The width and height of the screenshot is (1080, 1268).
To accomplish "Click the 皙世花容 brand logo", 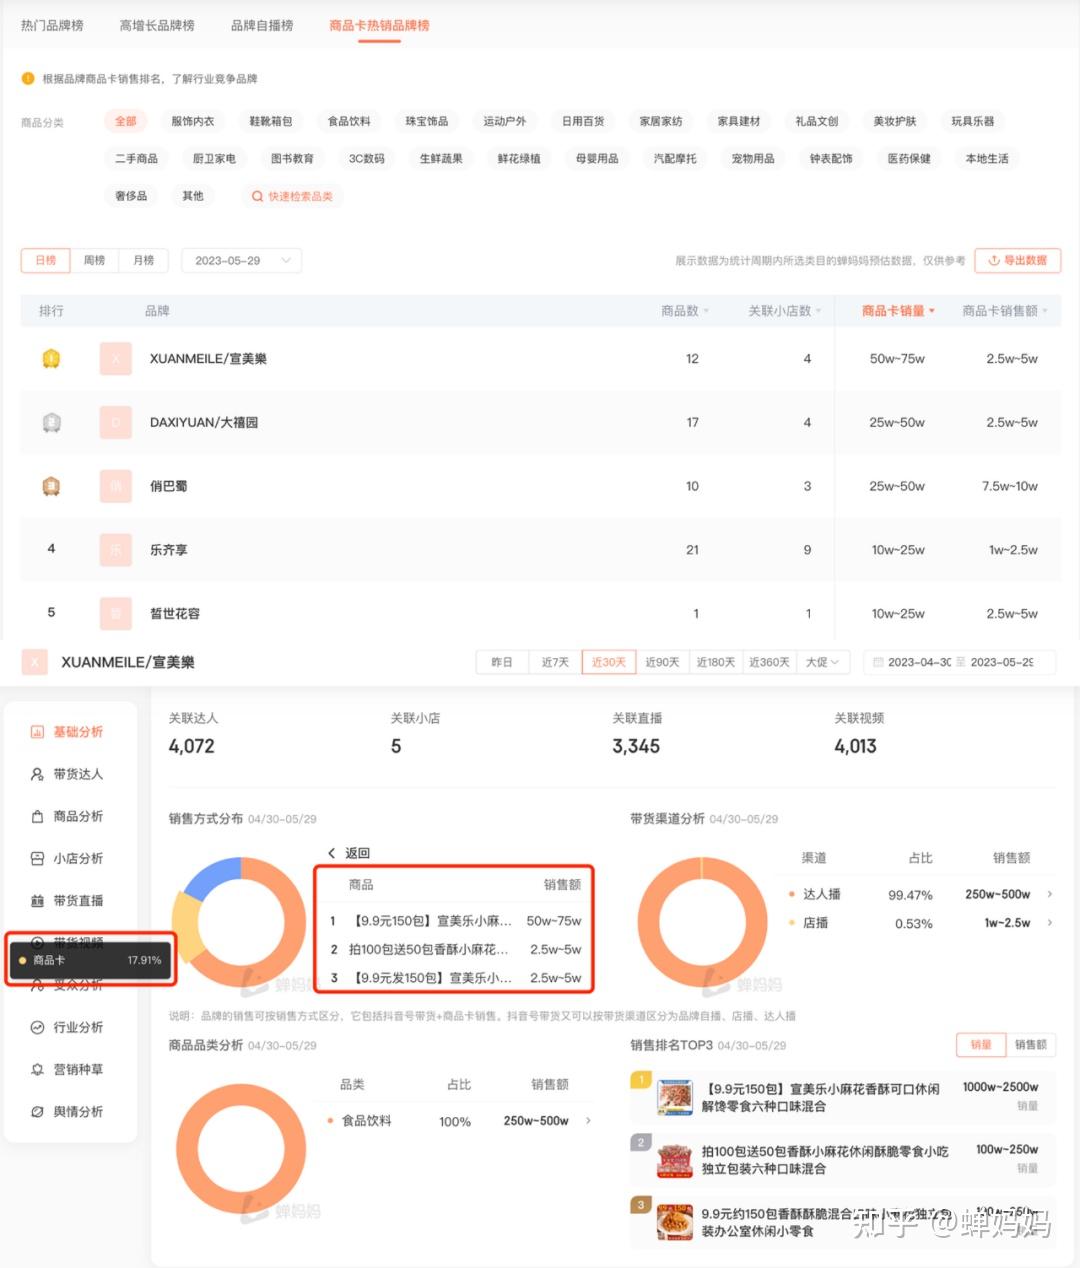I will 116,613.
